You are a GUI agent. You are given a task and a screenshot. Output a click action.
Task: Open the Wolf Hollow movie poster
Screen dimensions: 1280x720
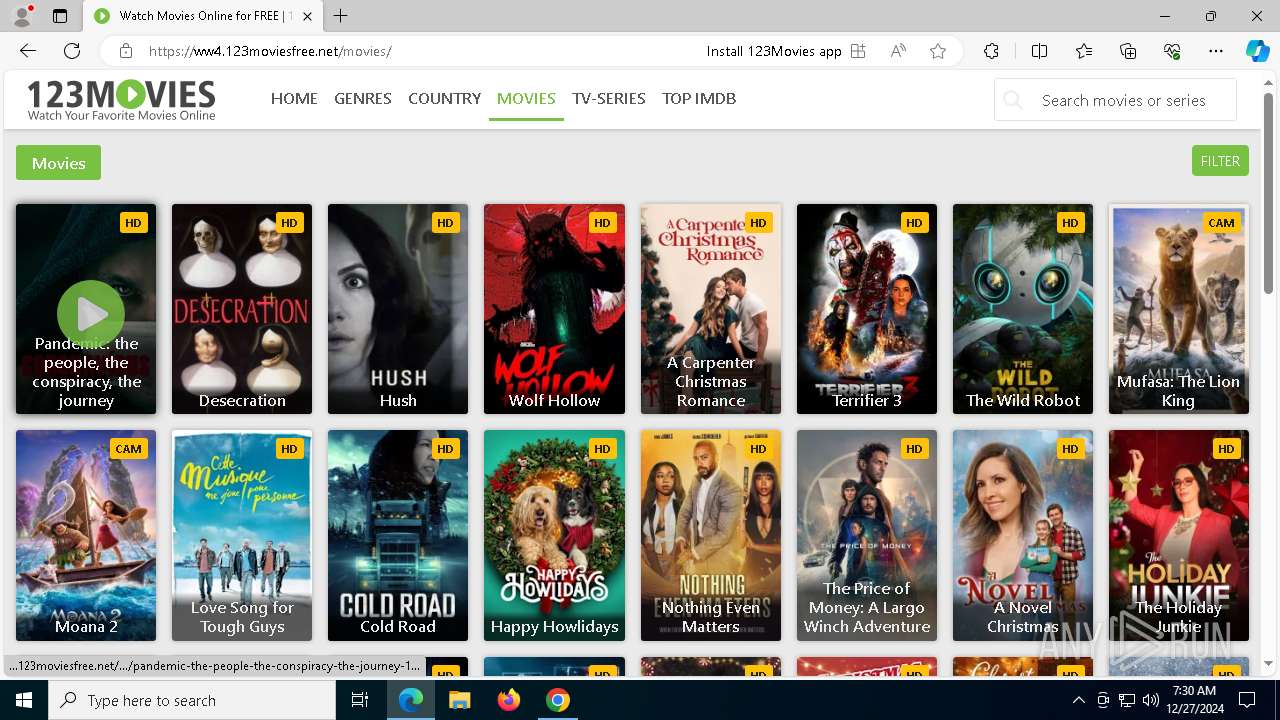(554, 309)
